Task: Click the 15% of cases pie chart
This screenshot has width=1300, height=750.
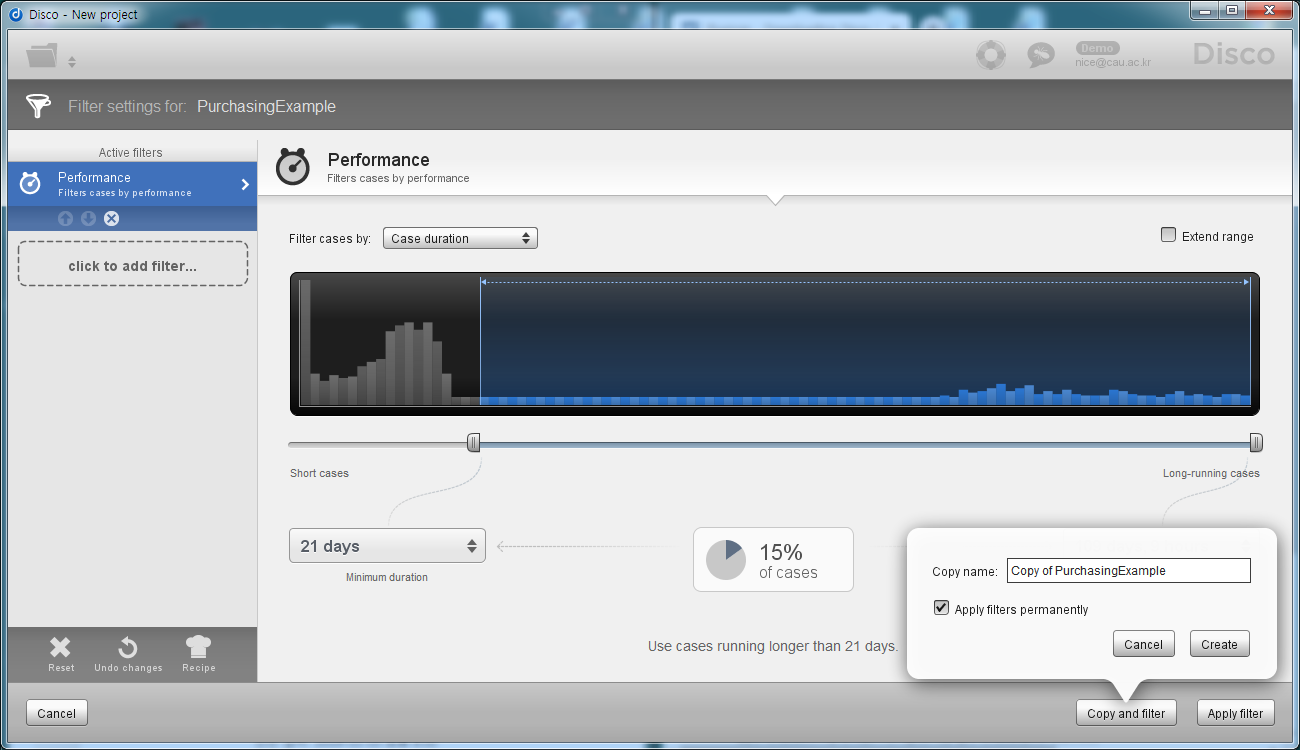Action: tap(726, 560)
